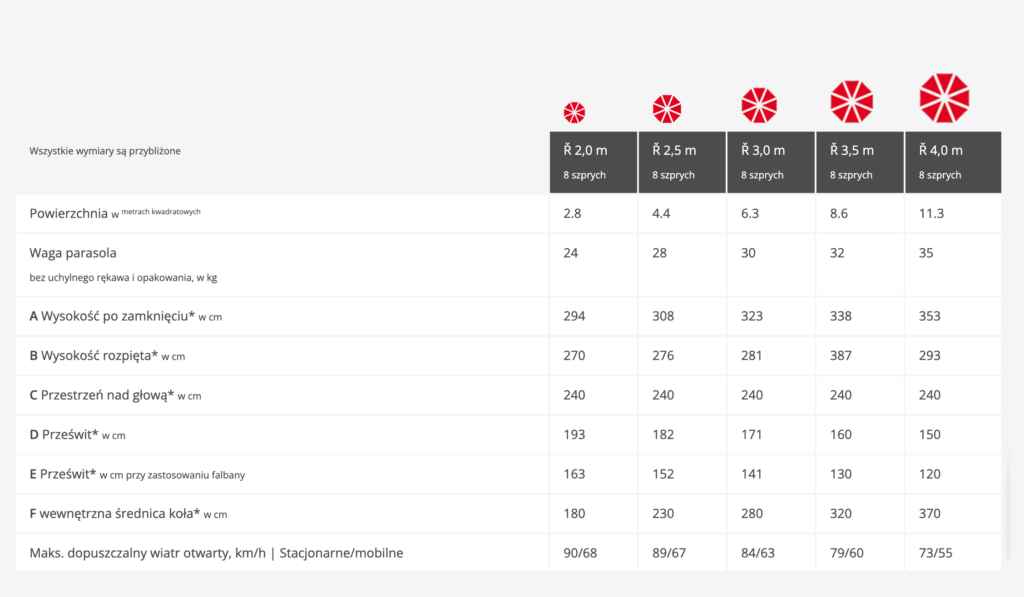
Task: Click the umbrella icon above 3,0 m column
Action: (x=759, y=105)
